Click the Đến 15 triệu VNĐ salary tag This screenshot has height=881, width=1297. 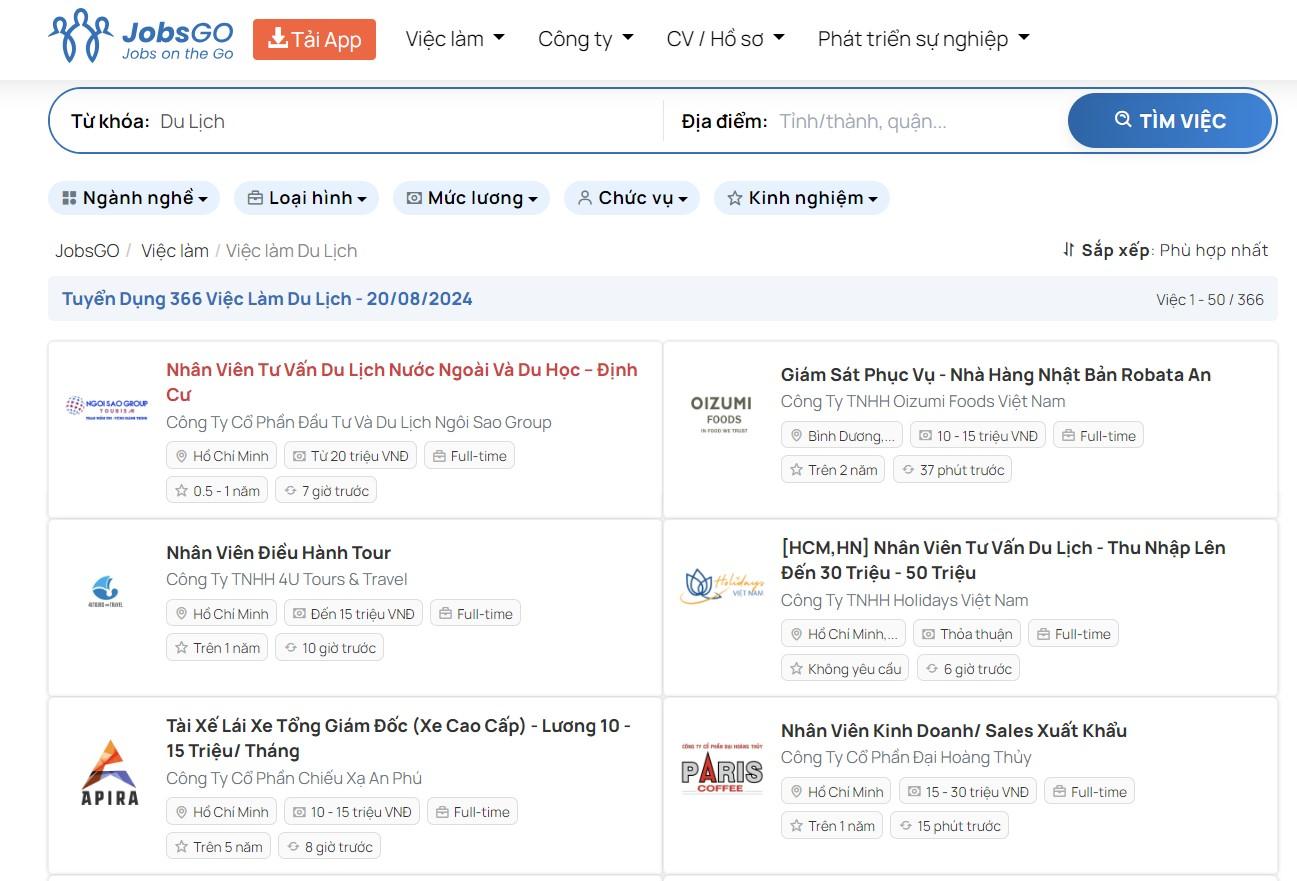[x=353, y=613]
